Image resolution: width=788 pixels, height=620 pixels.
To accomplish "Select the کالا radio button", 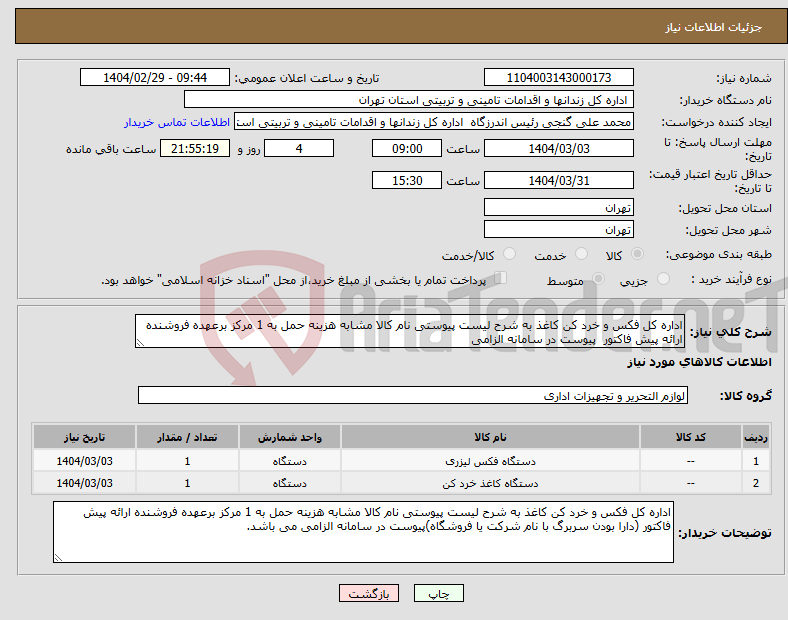I will tap(637, 254).
